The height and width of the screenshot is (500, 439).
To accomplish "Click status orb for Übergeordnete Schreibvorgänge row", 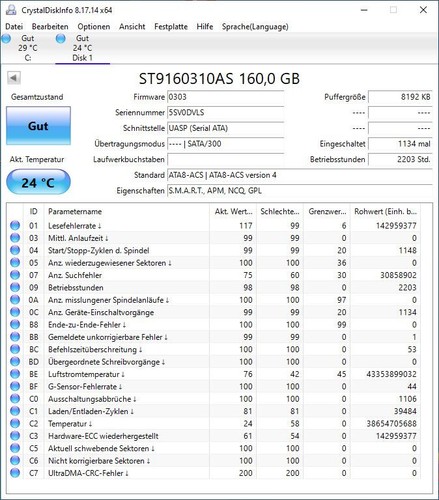I will point(15,362).
